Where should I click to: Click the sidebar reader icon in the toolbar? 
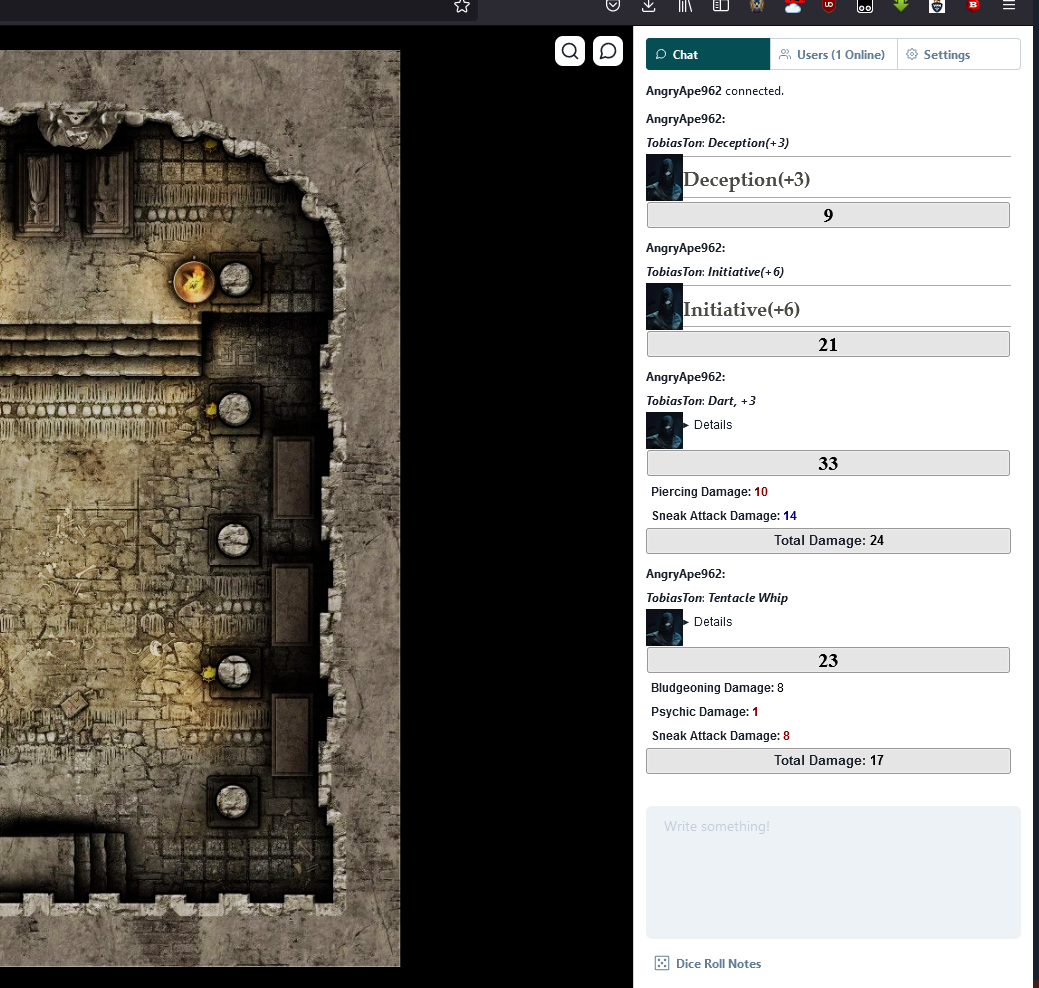click(720, 7)
